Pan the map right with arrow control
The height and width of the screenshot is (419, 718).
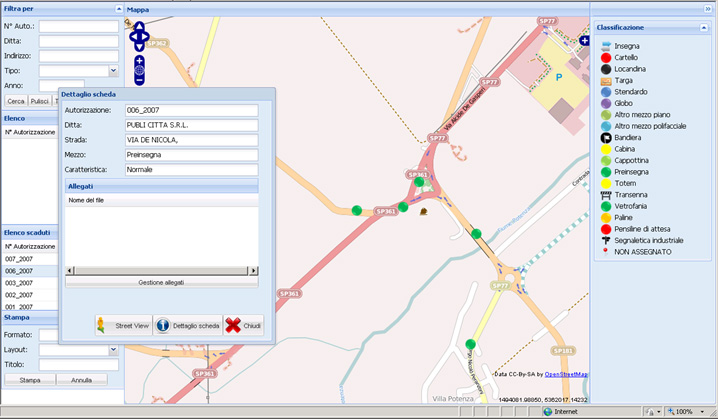(146, 36)
